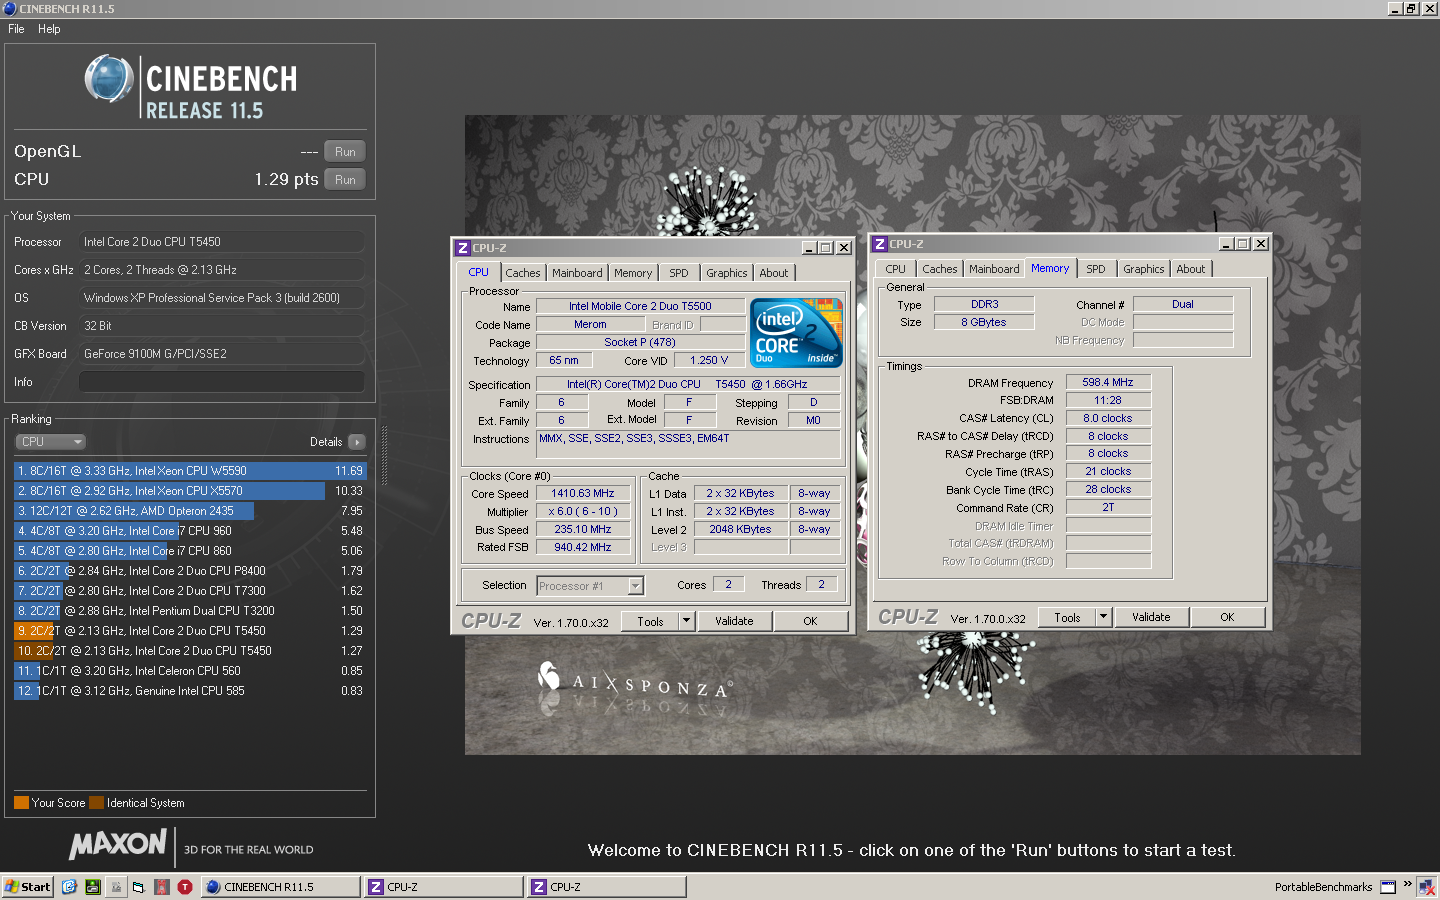
Task: Open the Graphics tab in the CPU-Z window showing the Memory tab
Action: click(x=1144, y=269)
